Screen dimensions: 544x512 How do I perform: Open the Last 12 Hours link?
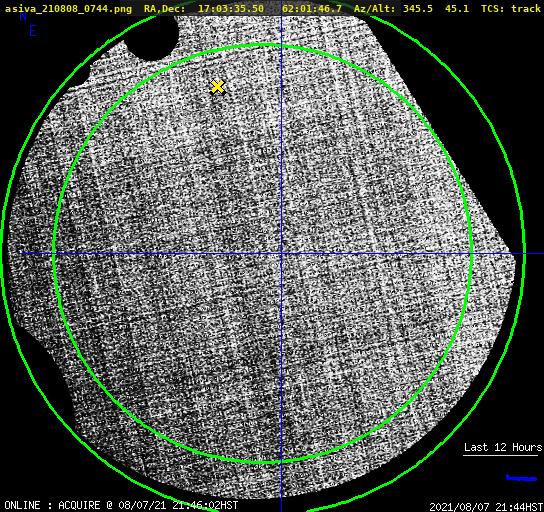(x=503, y=447)
